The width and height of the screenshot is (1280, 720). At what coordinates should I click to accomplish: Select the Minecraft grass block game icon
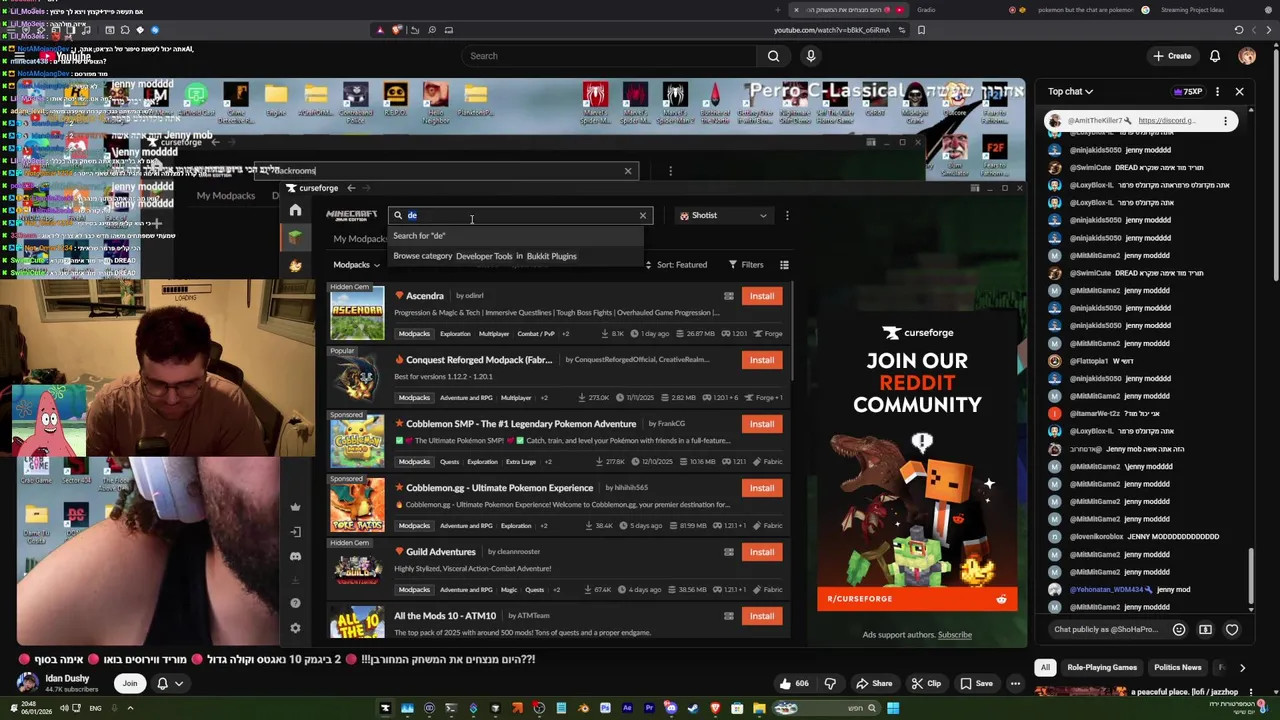point(295,237)
